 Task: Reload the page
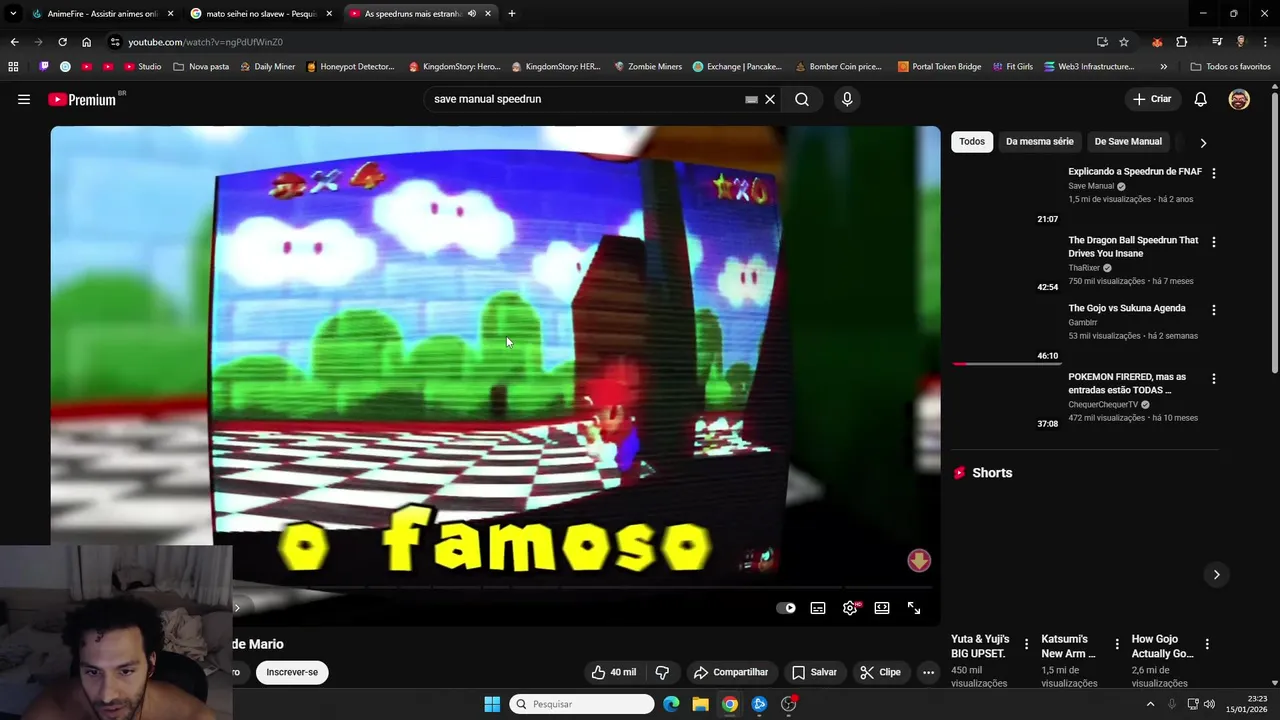(62, 42)
